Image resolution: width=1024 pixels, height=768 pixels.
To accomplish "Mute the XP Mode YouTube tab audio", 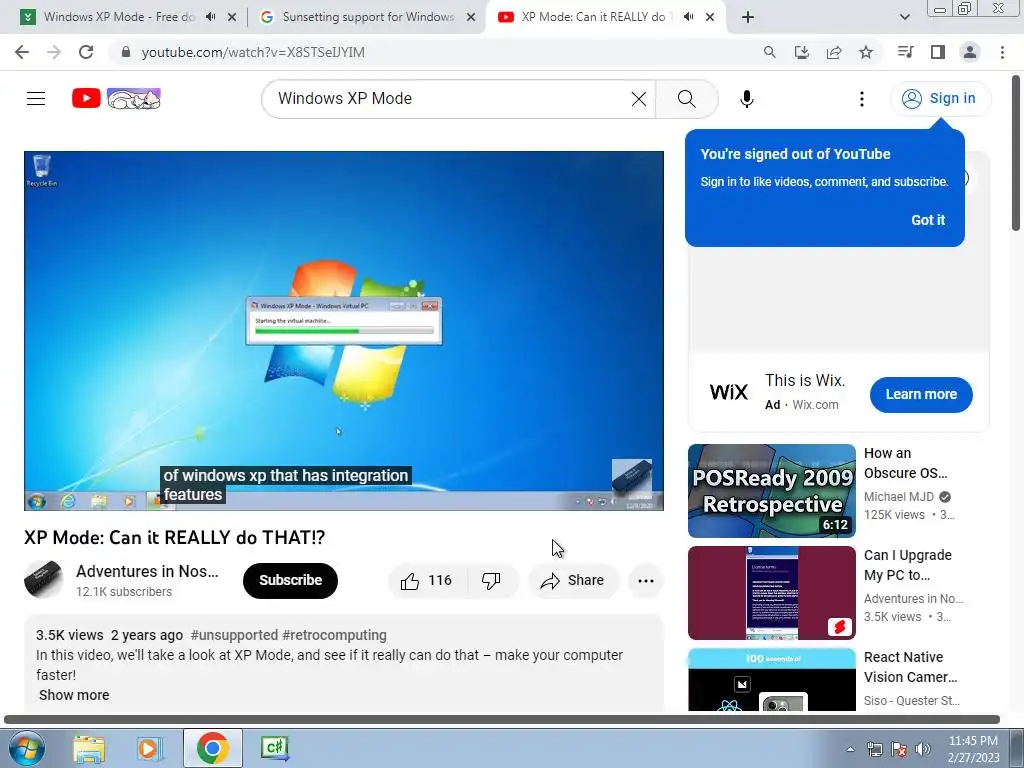I will tap(688, 17).
